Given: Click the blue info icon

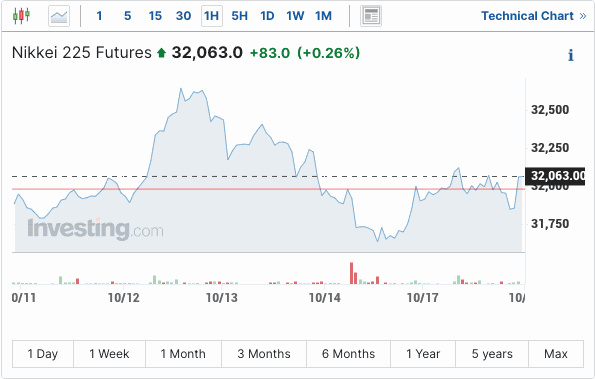Looking at the screenshot, I should point(571,55).
